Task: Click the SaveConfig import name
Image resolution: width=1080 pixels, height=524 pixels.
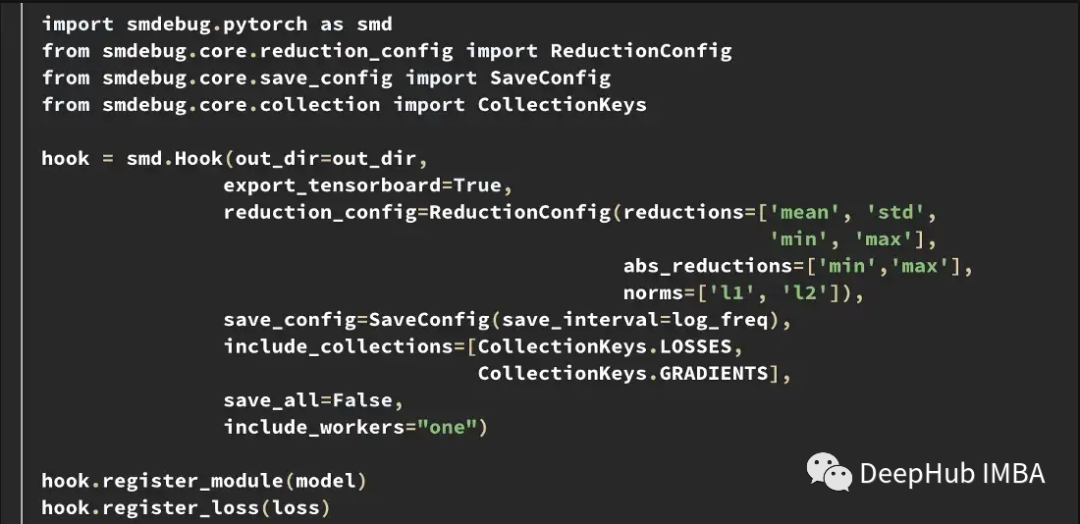Action: tap(550, 78)
